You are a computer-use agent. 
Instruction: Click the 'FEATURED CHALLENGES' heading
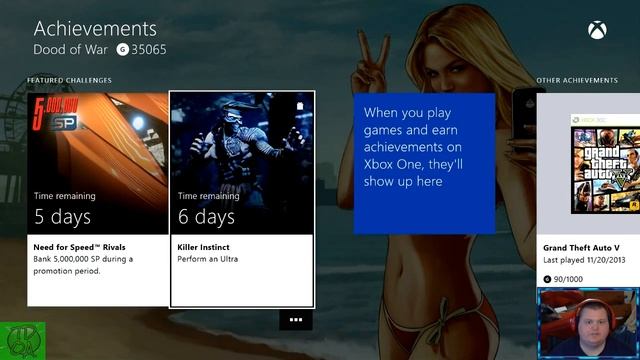[x=69, y=80]
